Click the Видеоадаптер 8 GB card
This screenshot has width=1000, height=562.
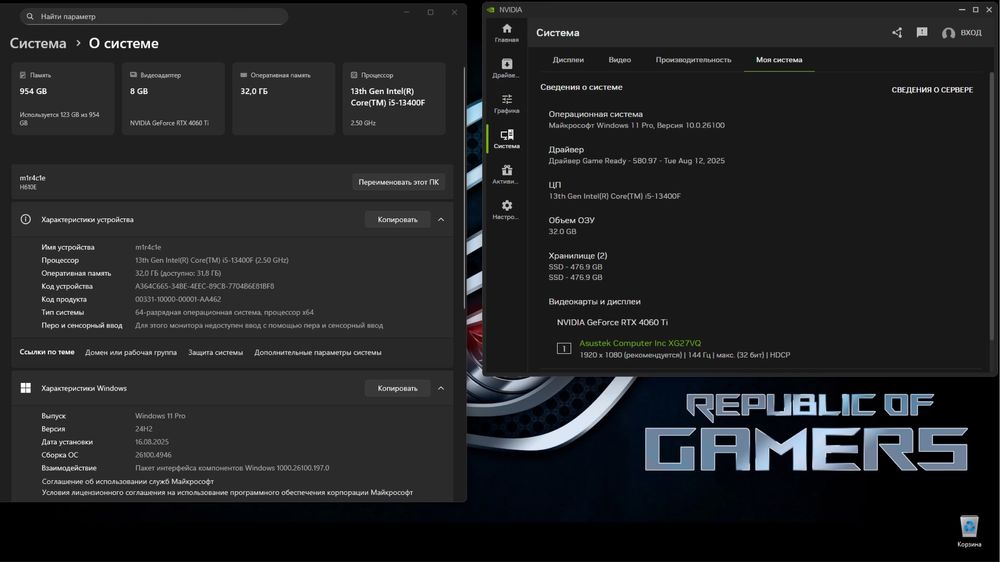pos(173,99)
